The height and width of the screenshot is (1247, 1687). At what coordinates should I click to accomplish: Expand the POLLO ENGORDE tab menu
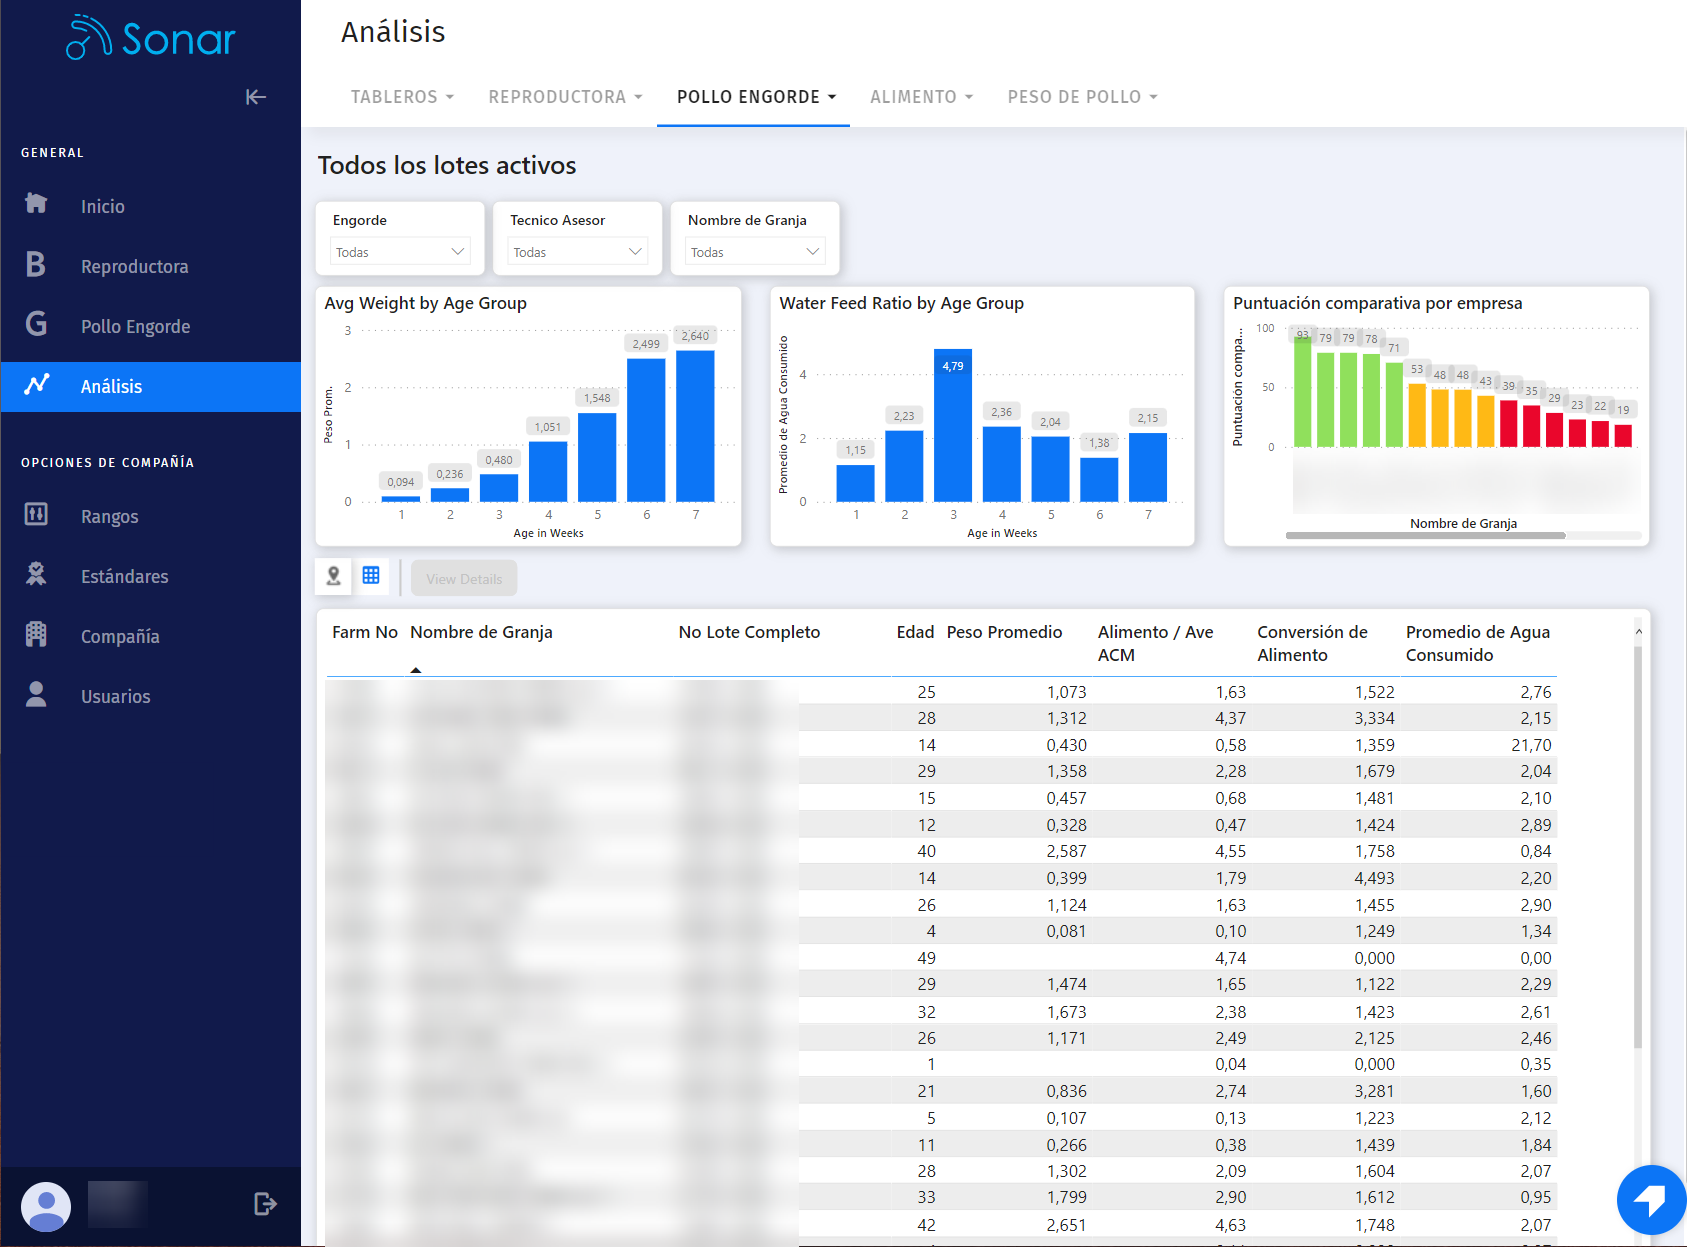(x=756, y=97)
